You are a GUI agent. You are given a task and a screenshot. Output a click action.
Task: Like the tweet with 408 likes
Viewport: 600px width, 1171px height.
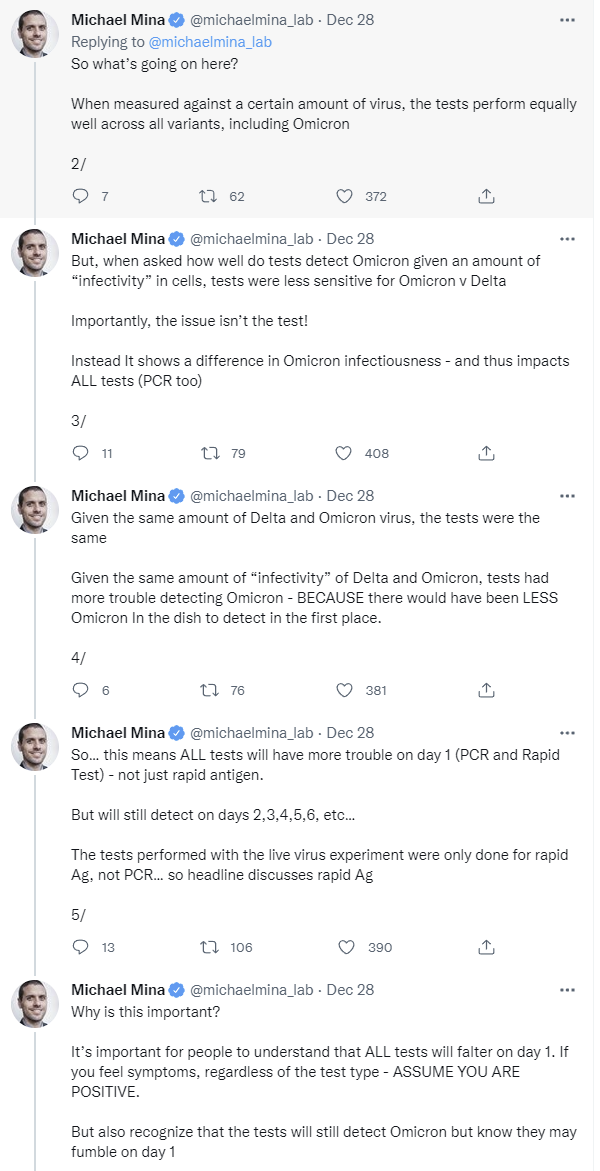click(x=345, y=453)
